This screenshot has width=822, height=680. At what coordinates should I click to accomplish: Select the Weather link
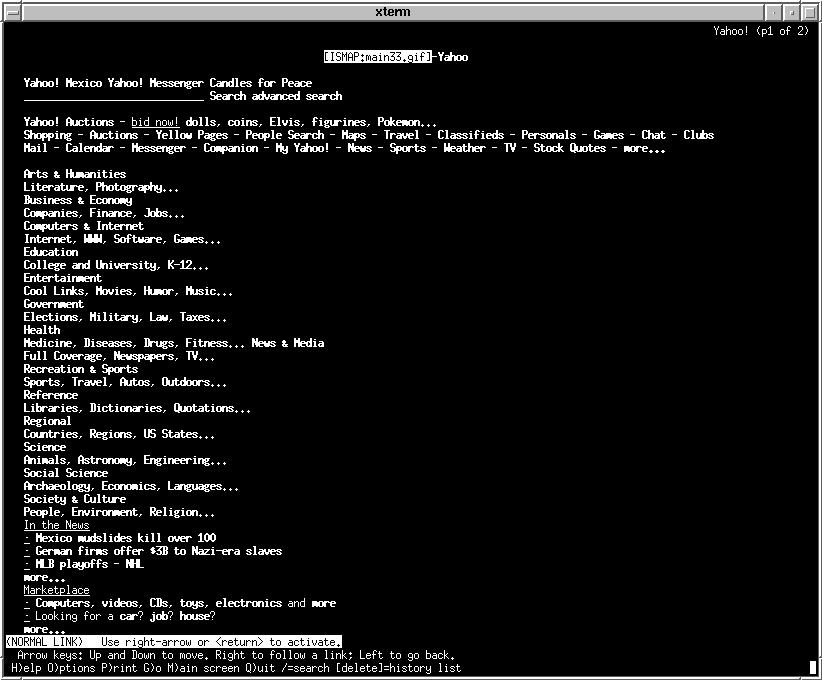(x=464, y=149)
